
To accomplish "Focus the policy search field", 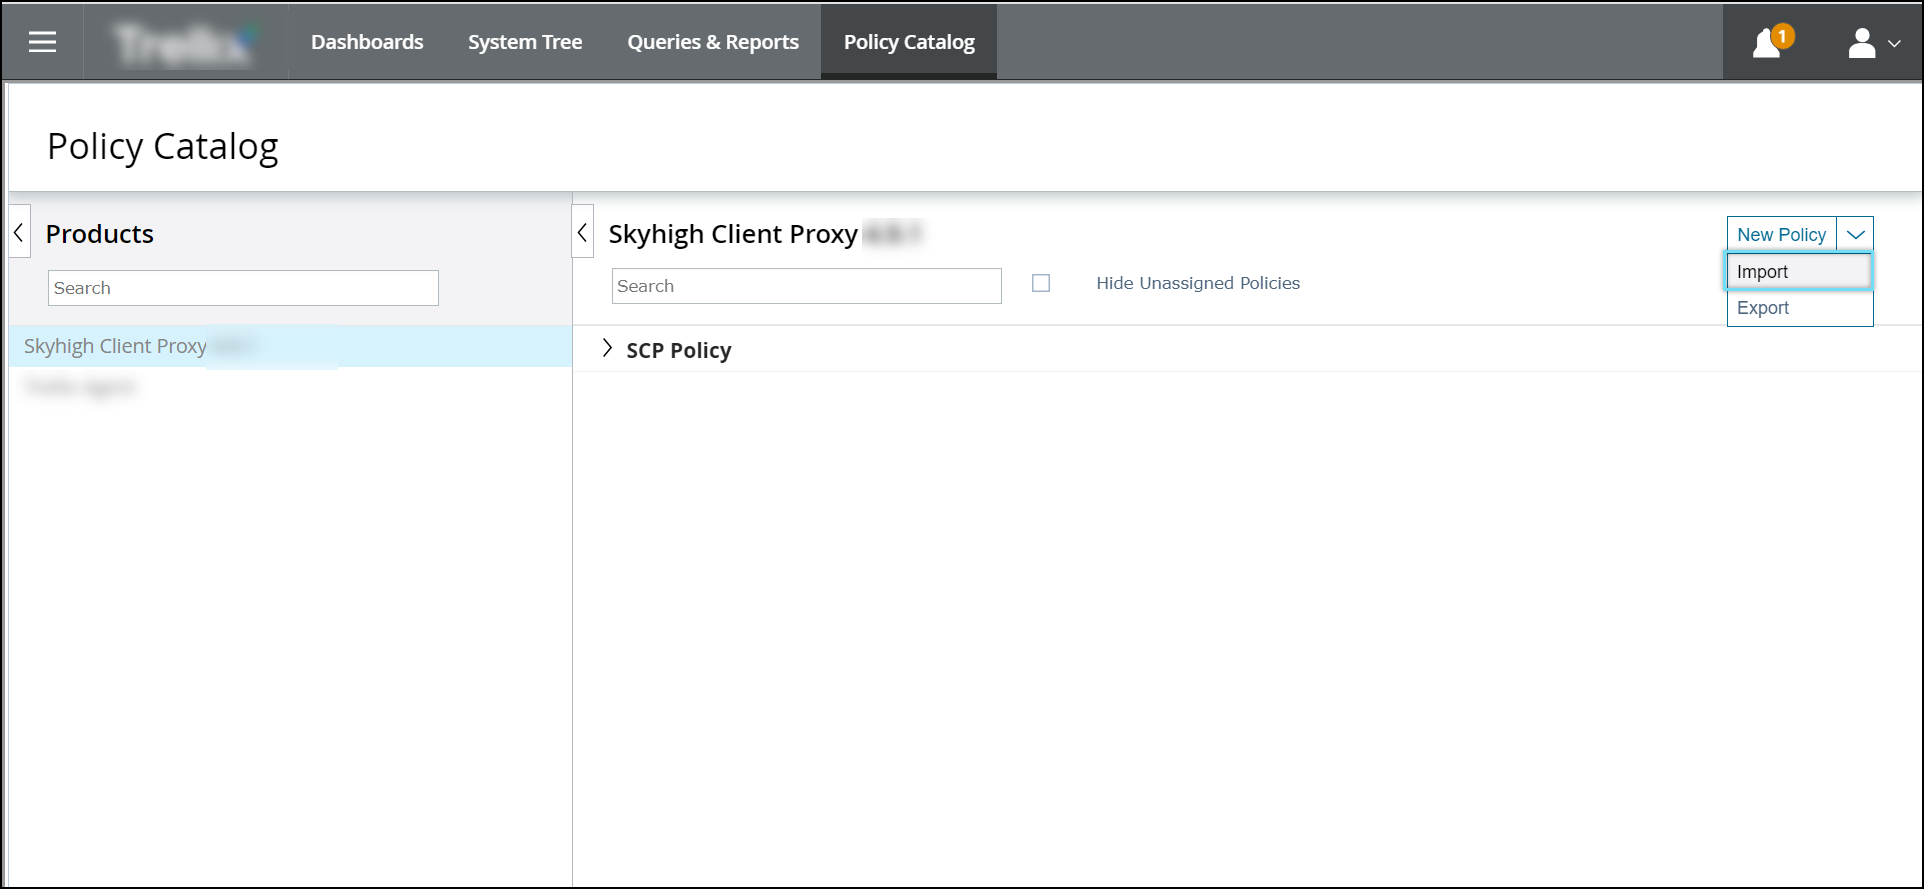I will coord(806,286).
